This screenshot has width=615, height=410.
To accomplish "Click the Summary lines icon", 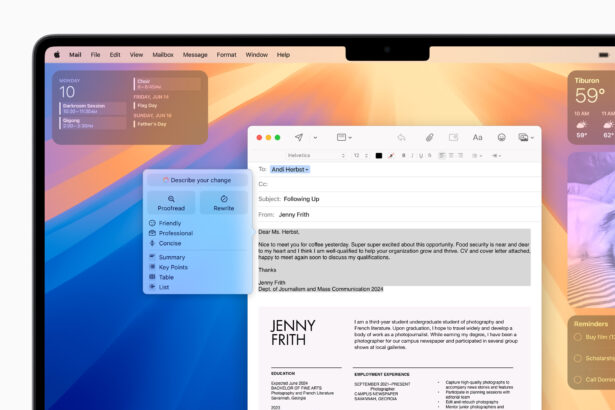I will 152,257.
